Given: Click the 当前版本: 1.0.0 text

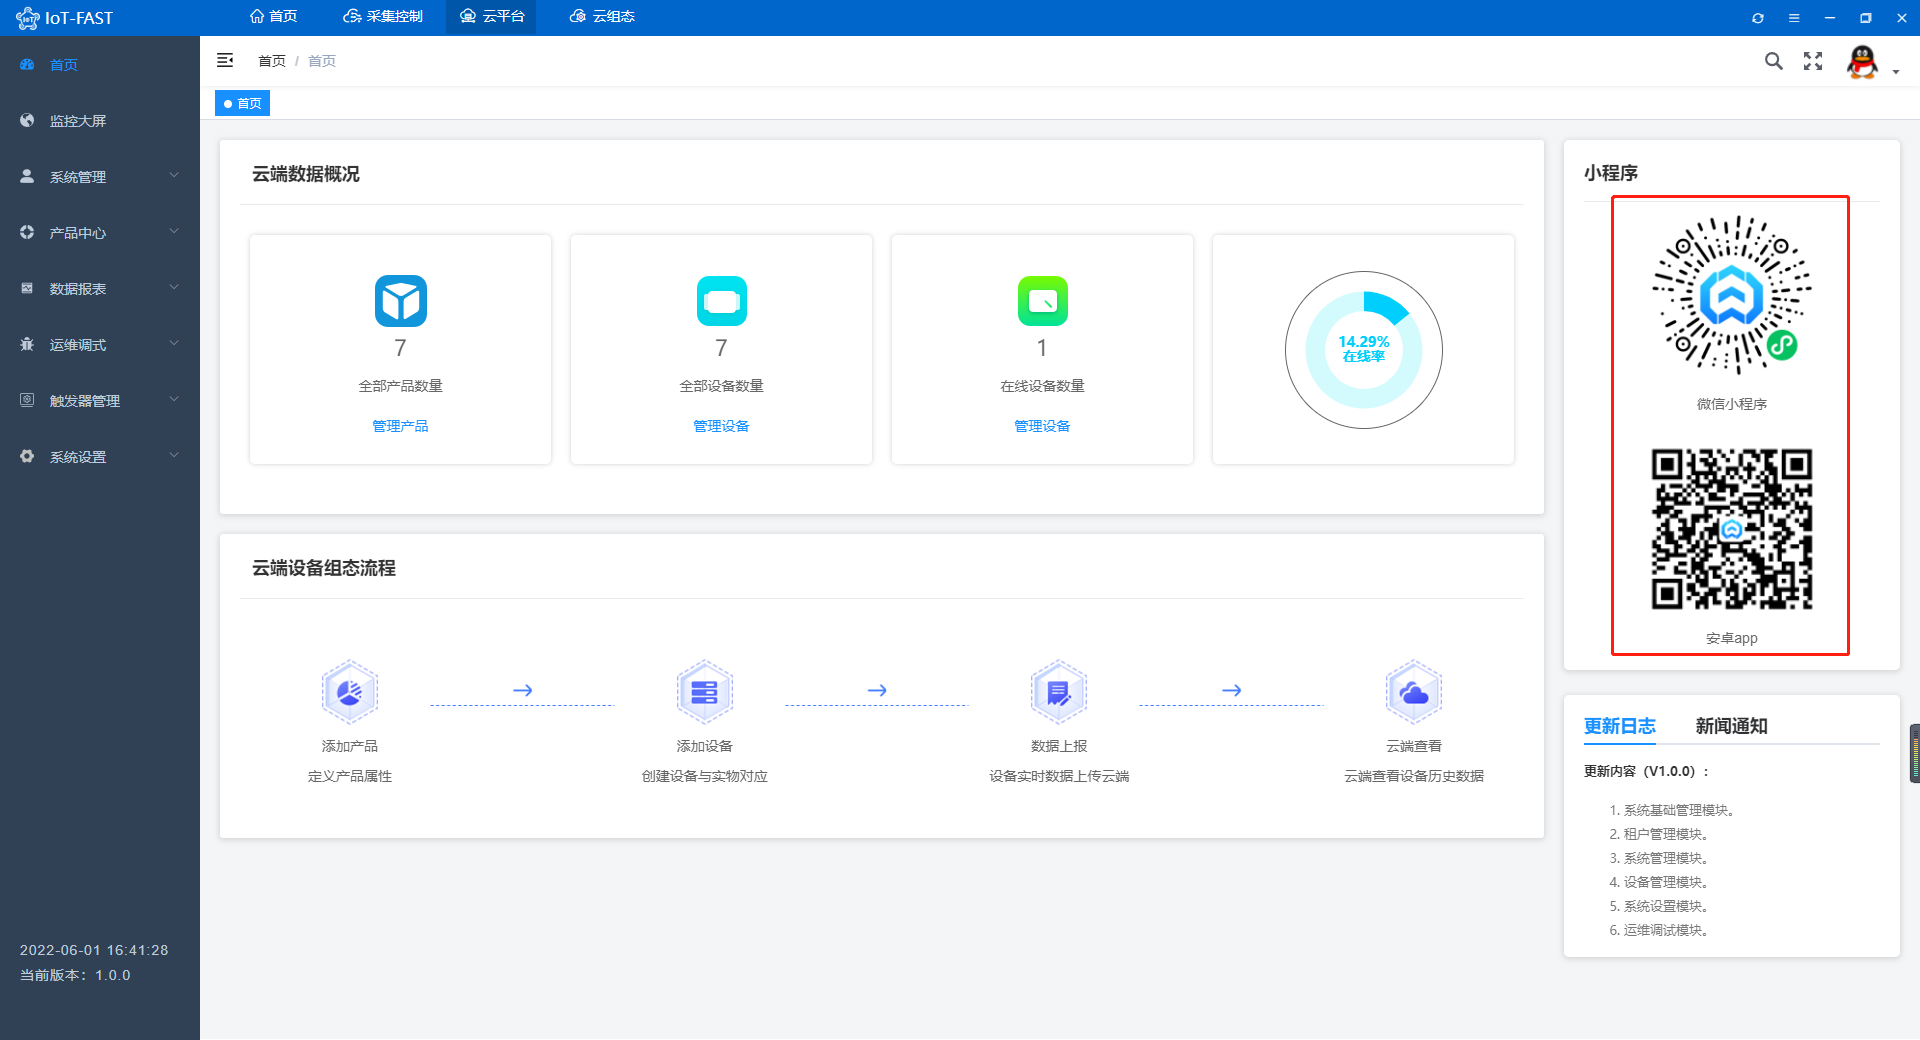Looking at the screenshot, I should [75, 975].
